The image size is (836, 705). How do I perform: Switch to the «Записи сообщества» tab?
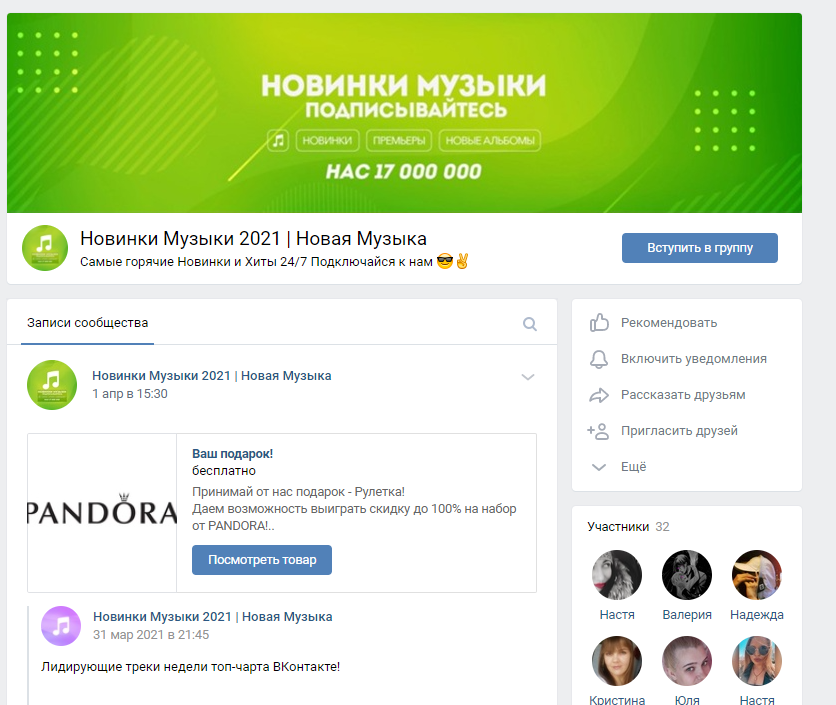(87, 323)
